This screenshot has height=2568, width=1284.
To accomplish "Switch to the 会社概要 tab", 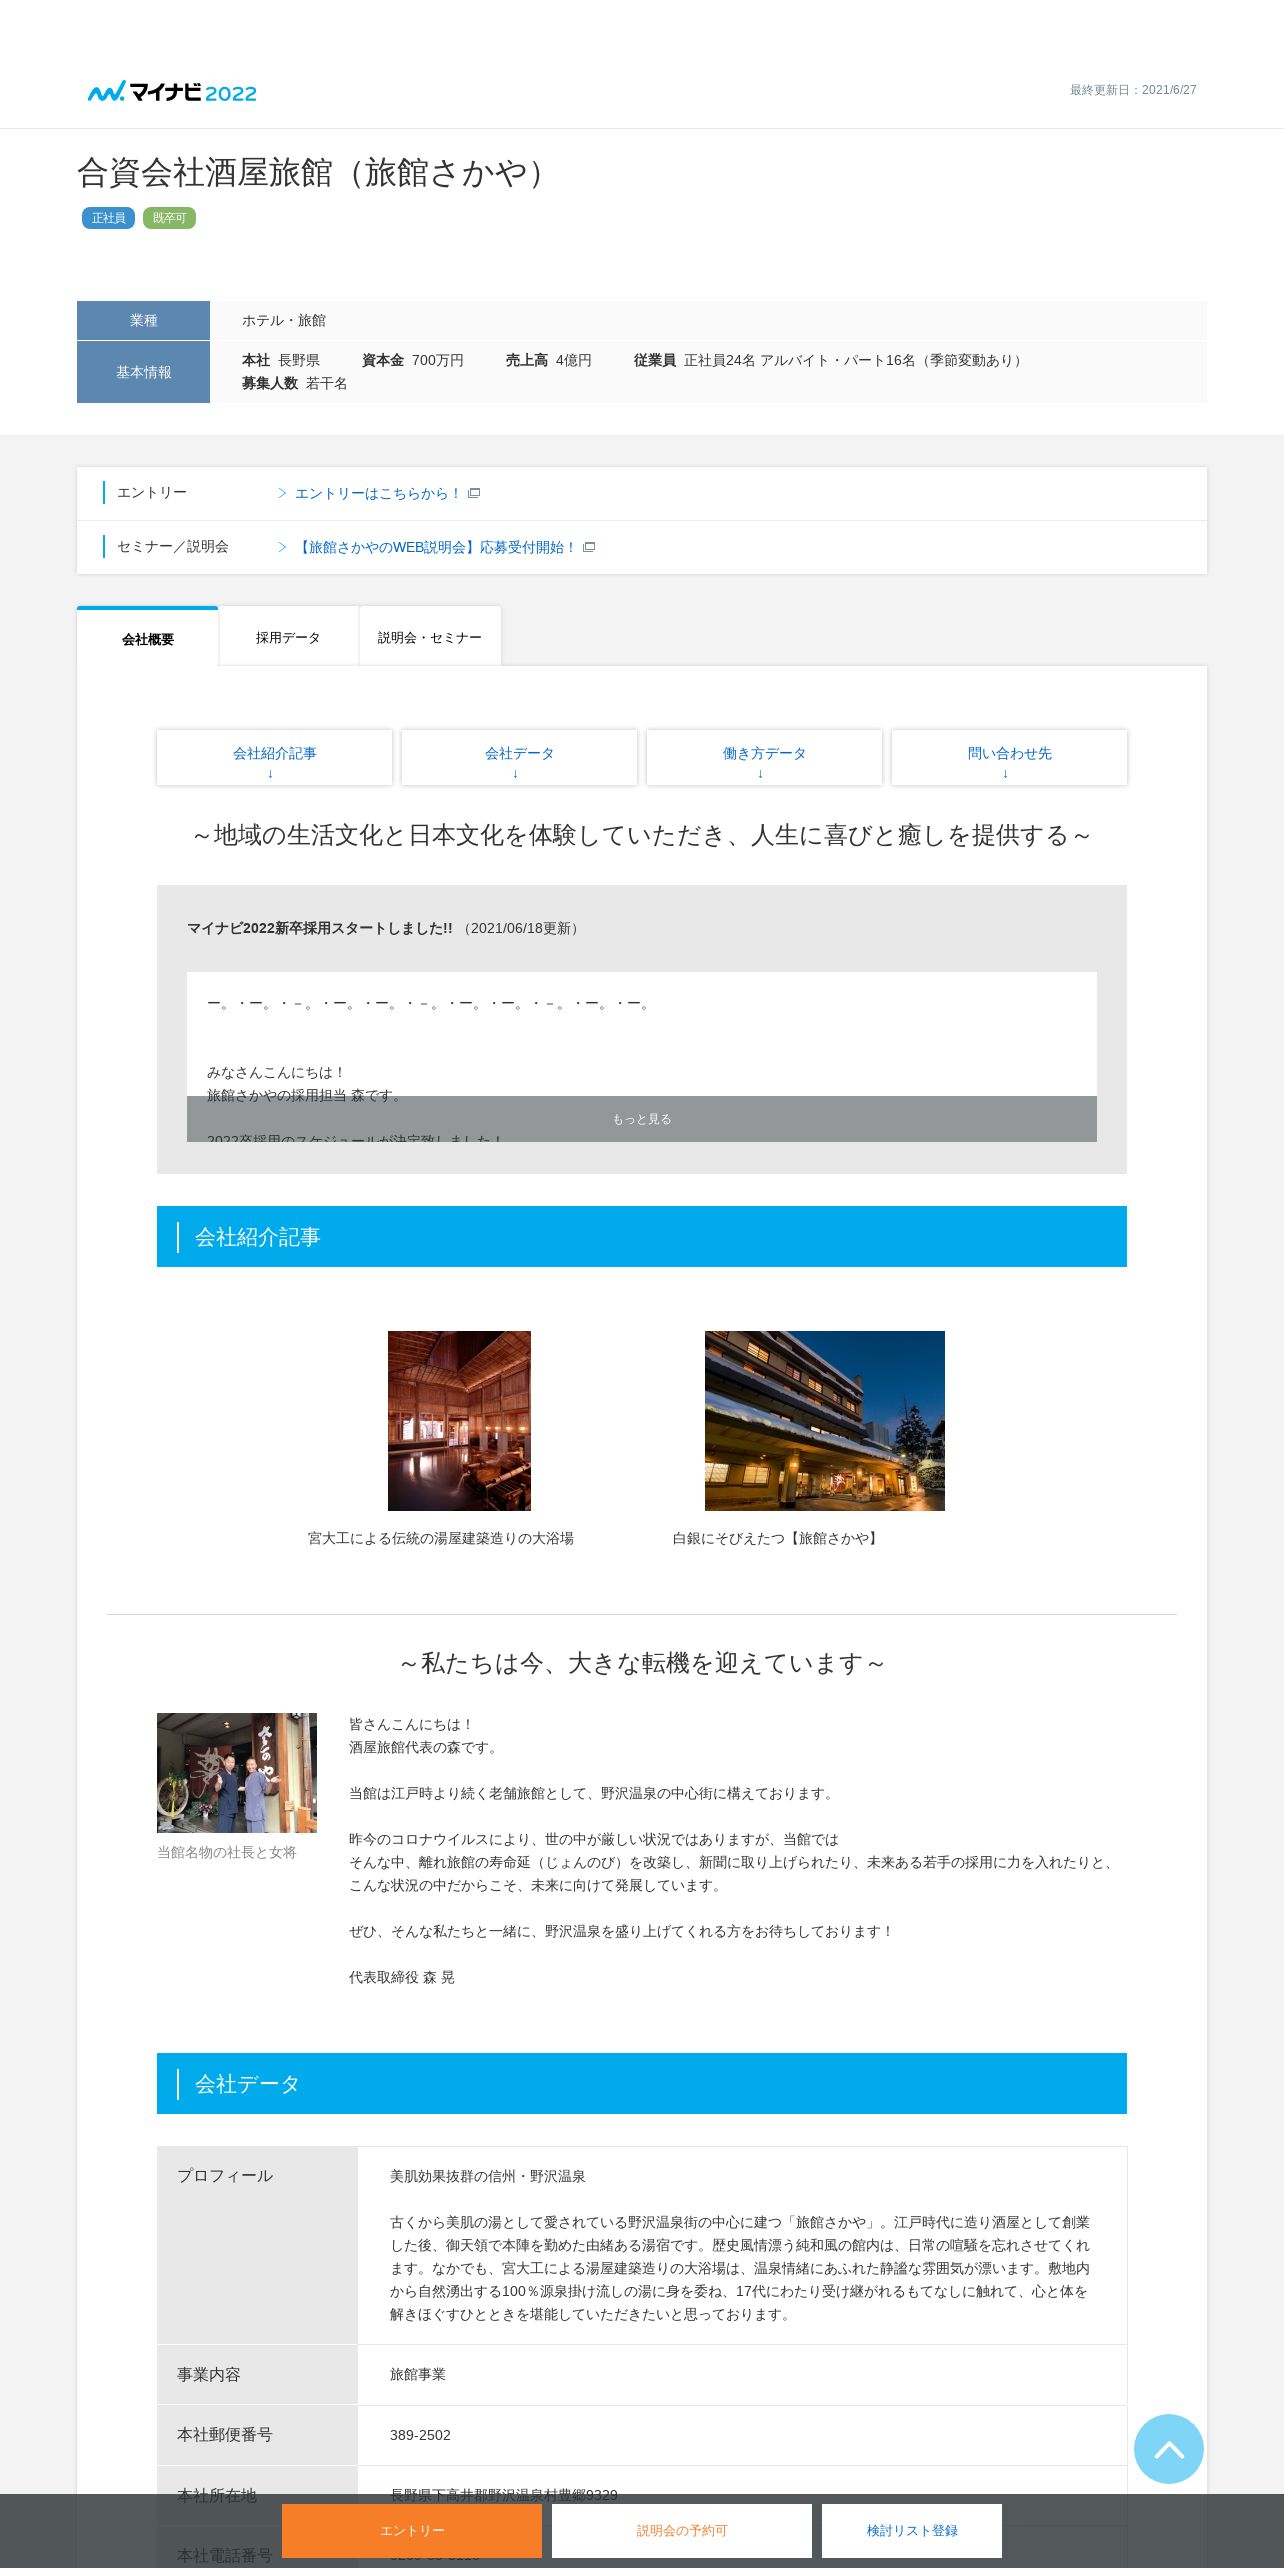I will [147, 637].
